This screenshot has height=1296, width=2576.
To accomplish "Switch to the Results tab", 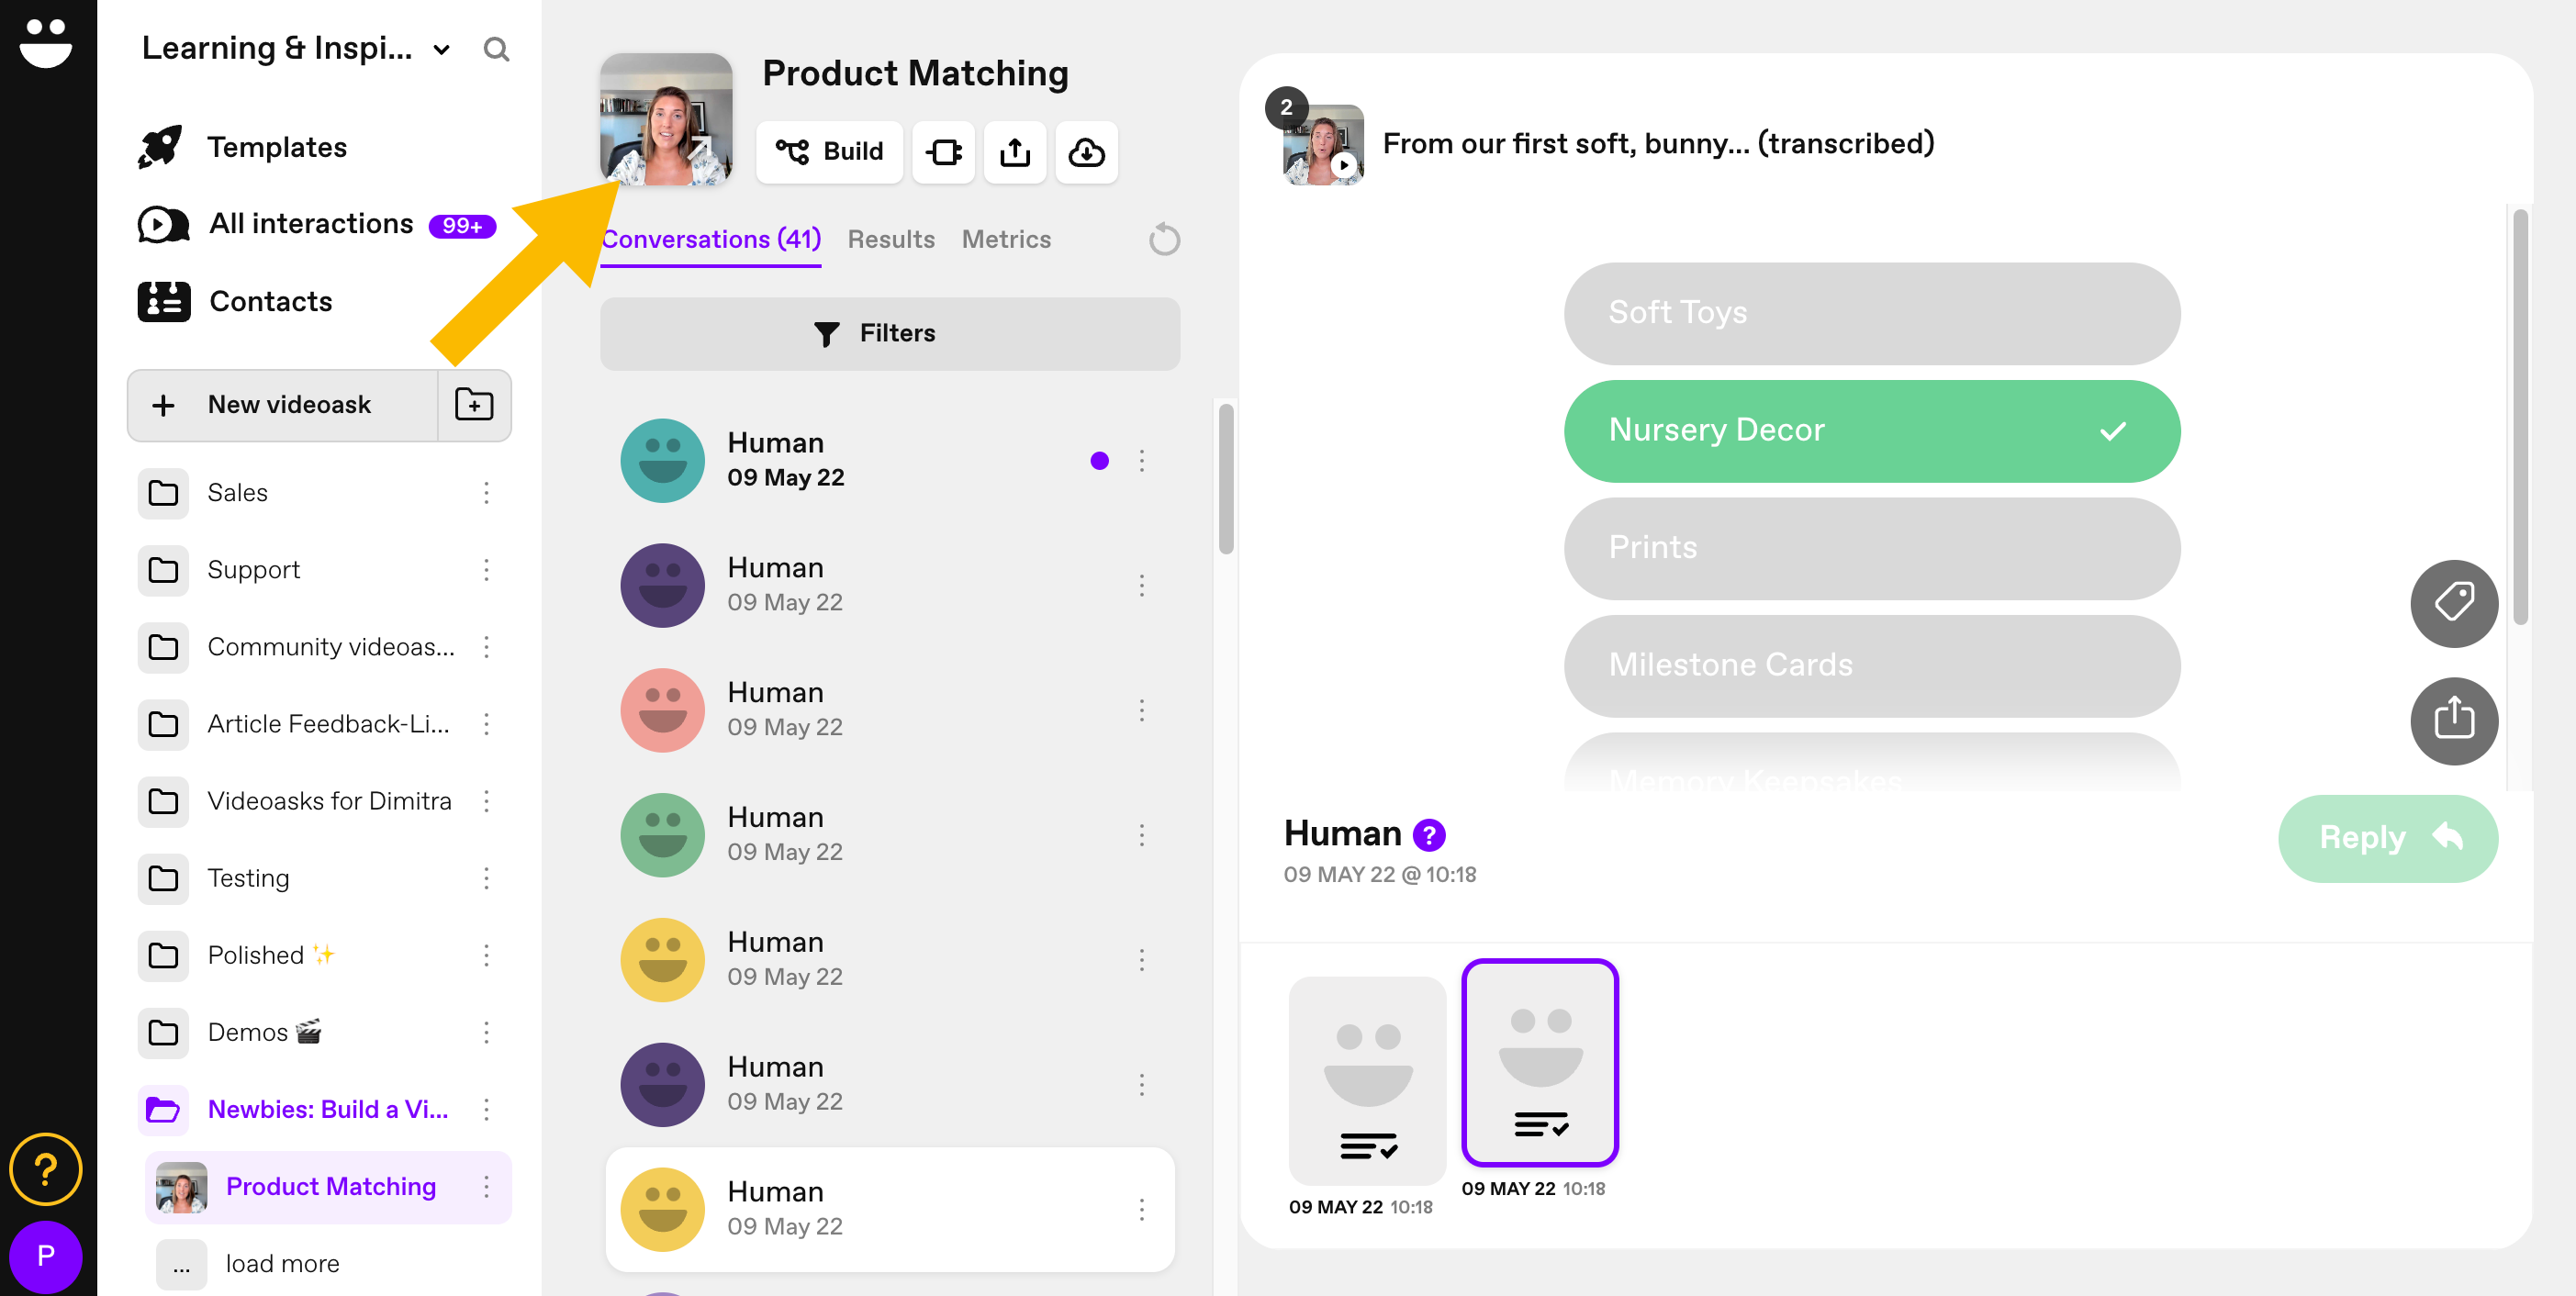I will [x=891, y=239].
